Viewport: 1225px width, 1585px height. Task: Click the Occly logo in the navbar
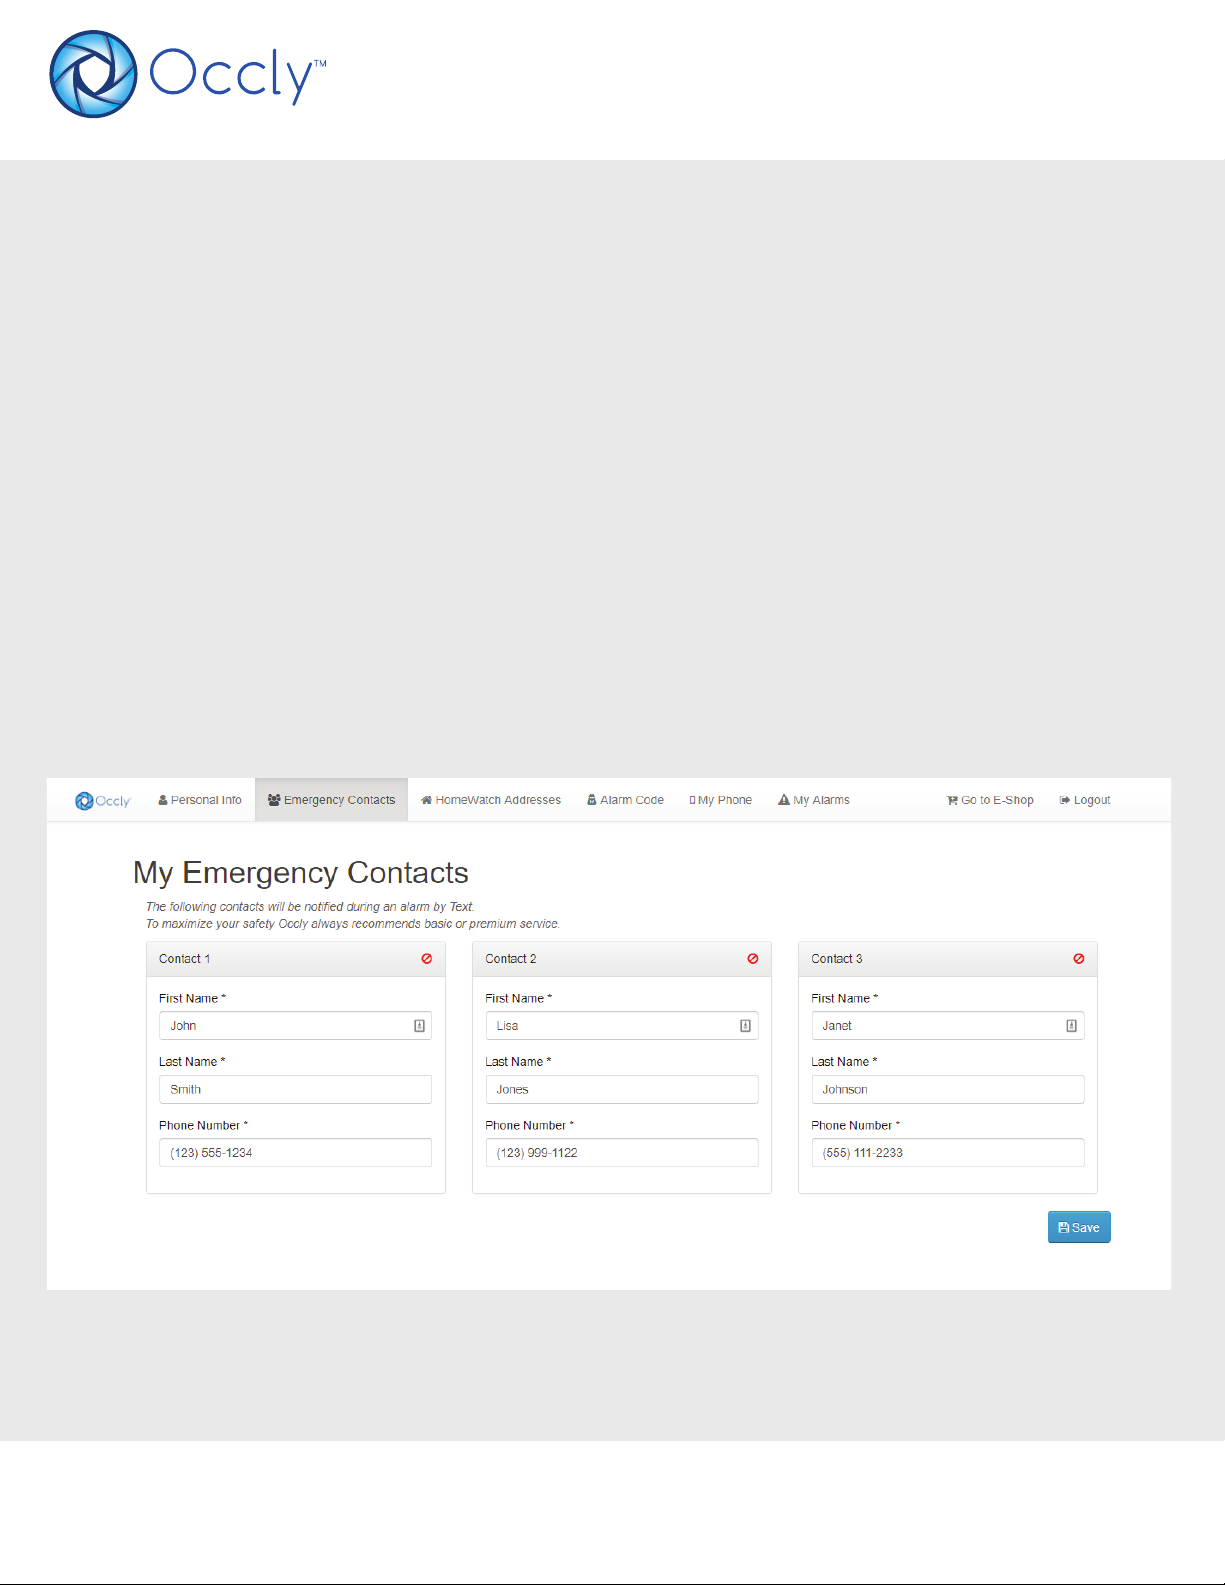103,801
